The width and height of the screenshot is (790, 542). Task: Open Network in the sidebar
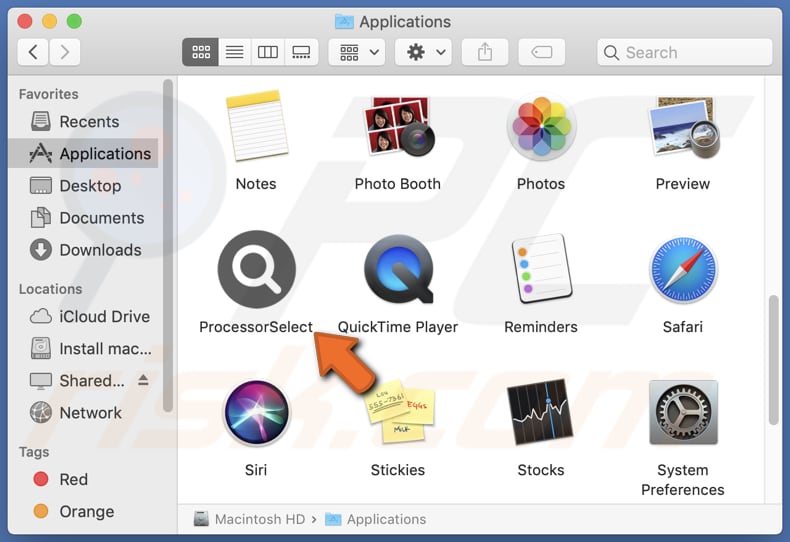[84, 413]
